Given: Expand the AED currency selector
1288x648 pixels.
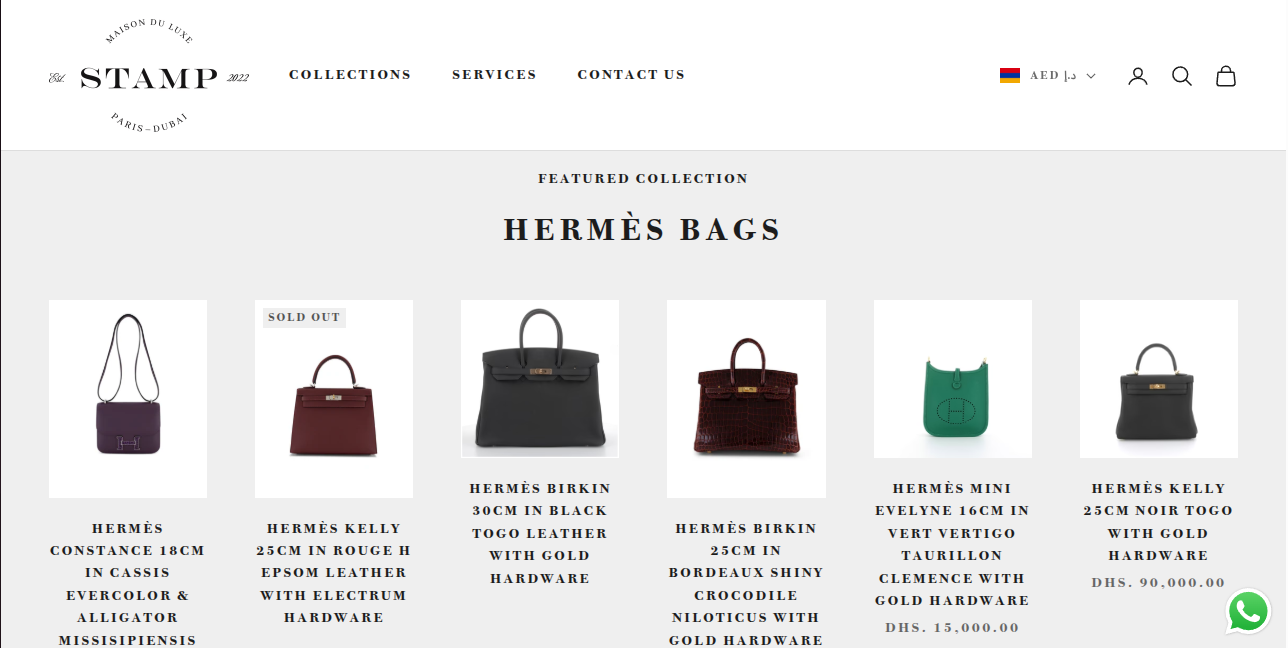Looking at the screenshot, I should (x=1048, y=76).
